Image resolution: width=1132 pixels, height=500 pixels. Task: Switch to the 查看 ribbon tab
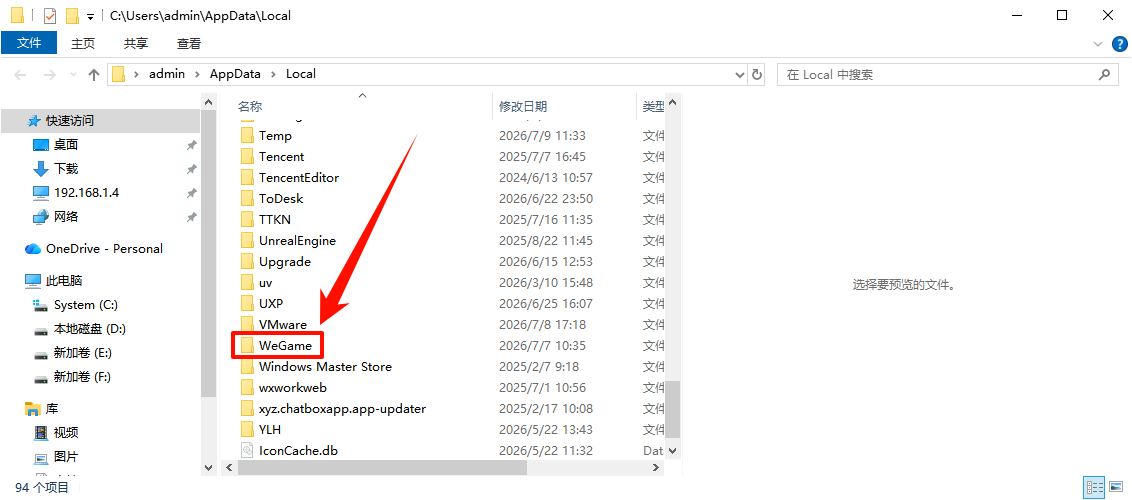click(x=188, y=43)
